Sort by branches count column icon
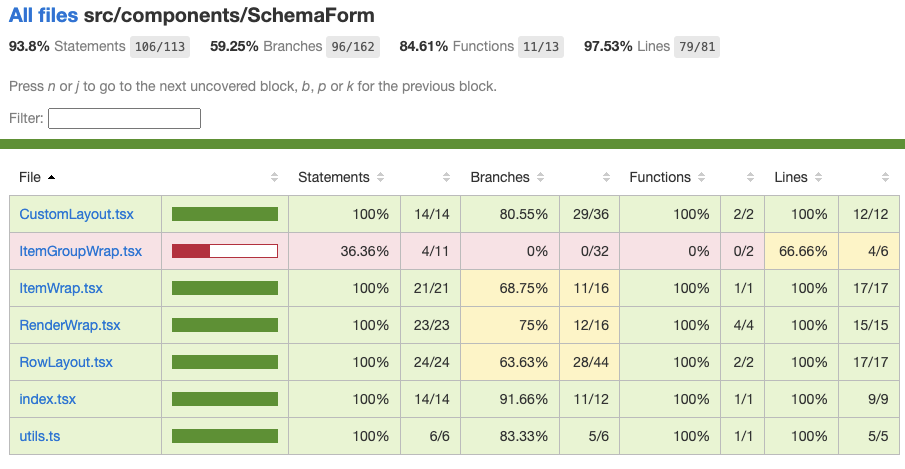Screen dimensions: 905x469 (x=606, y=177)
